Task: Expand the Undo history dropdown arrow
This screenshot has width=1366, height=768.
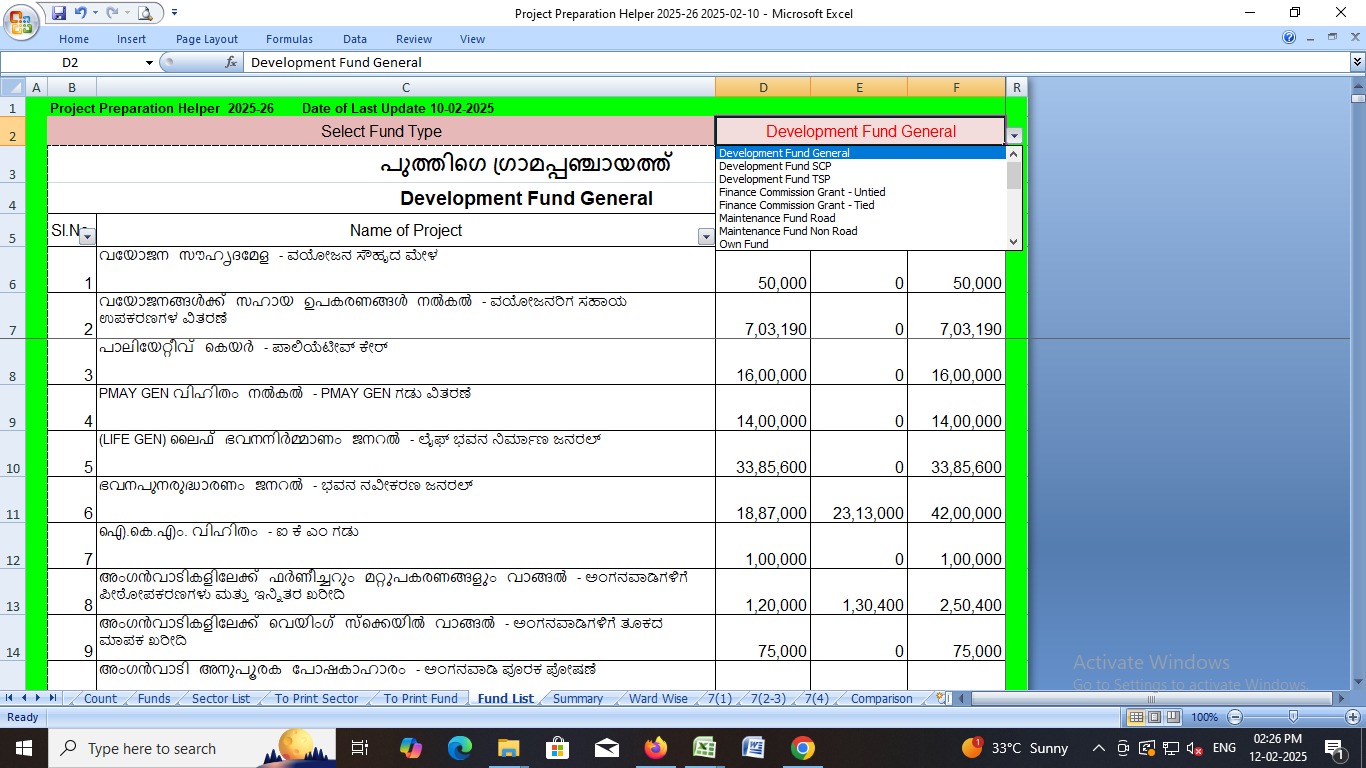Action: 95,13
